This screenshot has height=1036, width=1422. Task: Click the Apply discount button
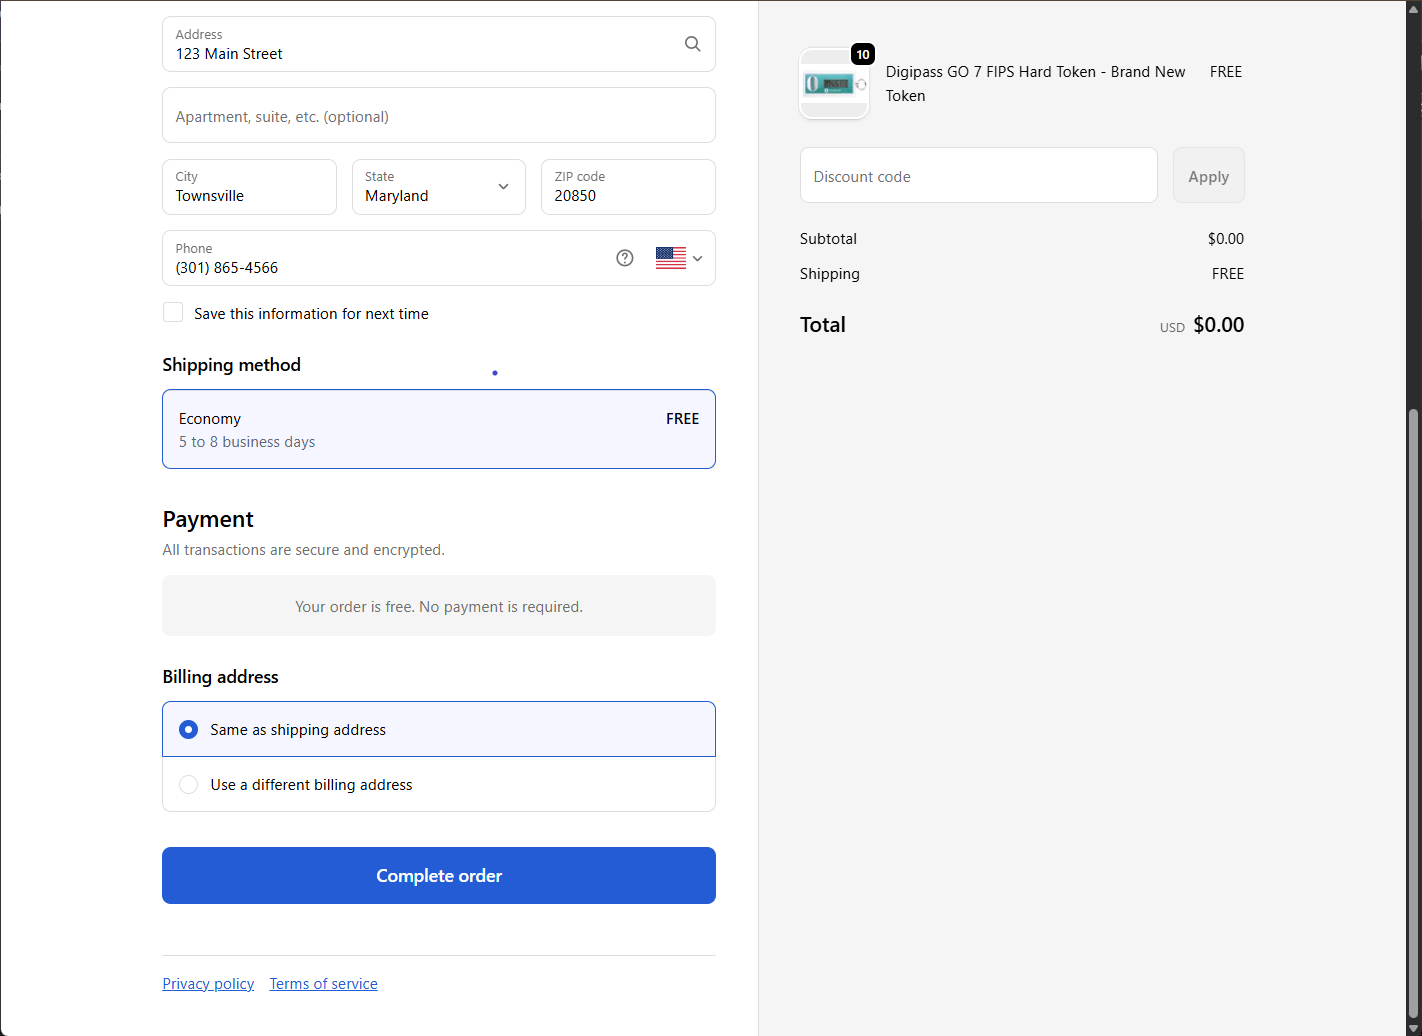pos(1208,176)
